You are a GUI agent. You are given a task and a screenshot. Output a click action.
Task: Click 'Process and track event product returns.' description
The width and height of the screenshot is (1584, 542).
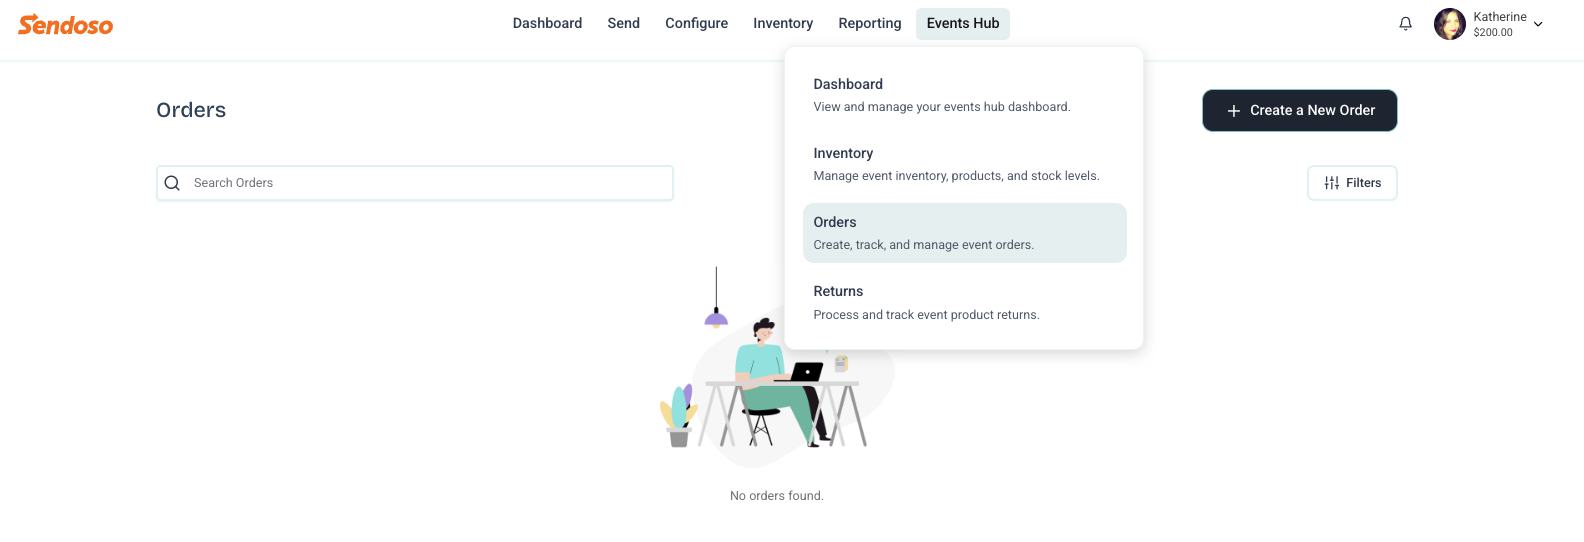(x=926, y=315)
